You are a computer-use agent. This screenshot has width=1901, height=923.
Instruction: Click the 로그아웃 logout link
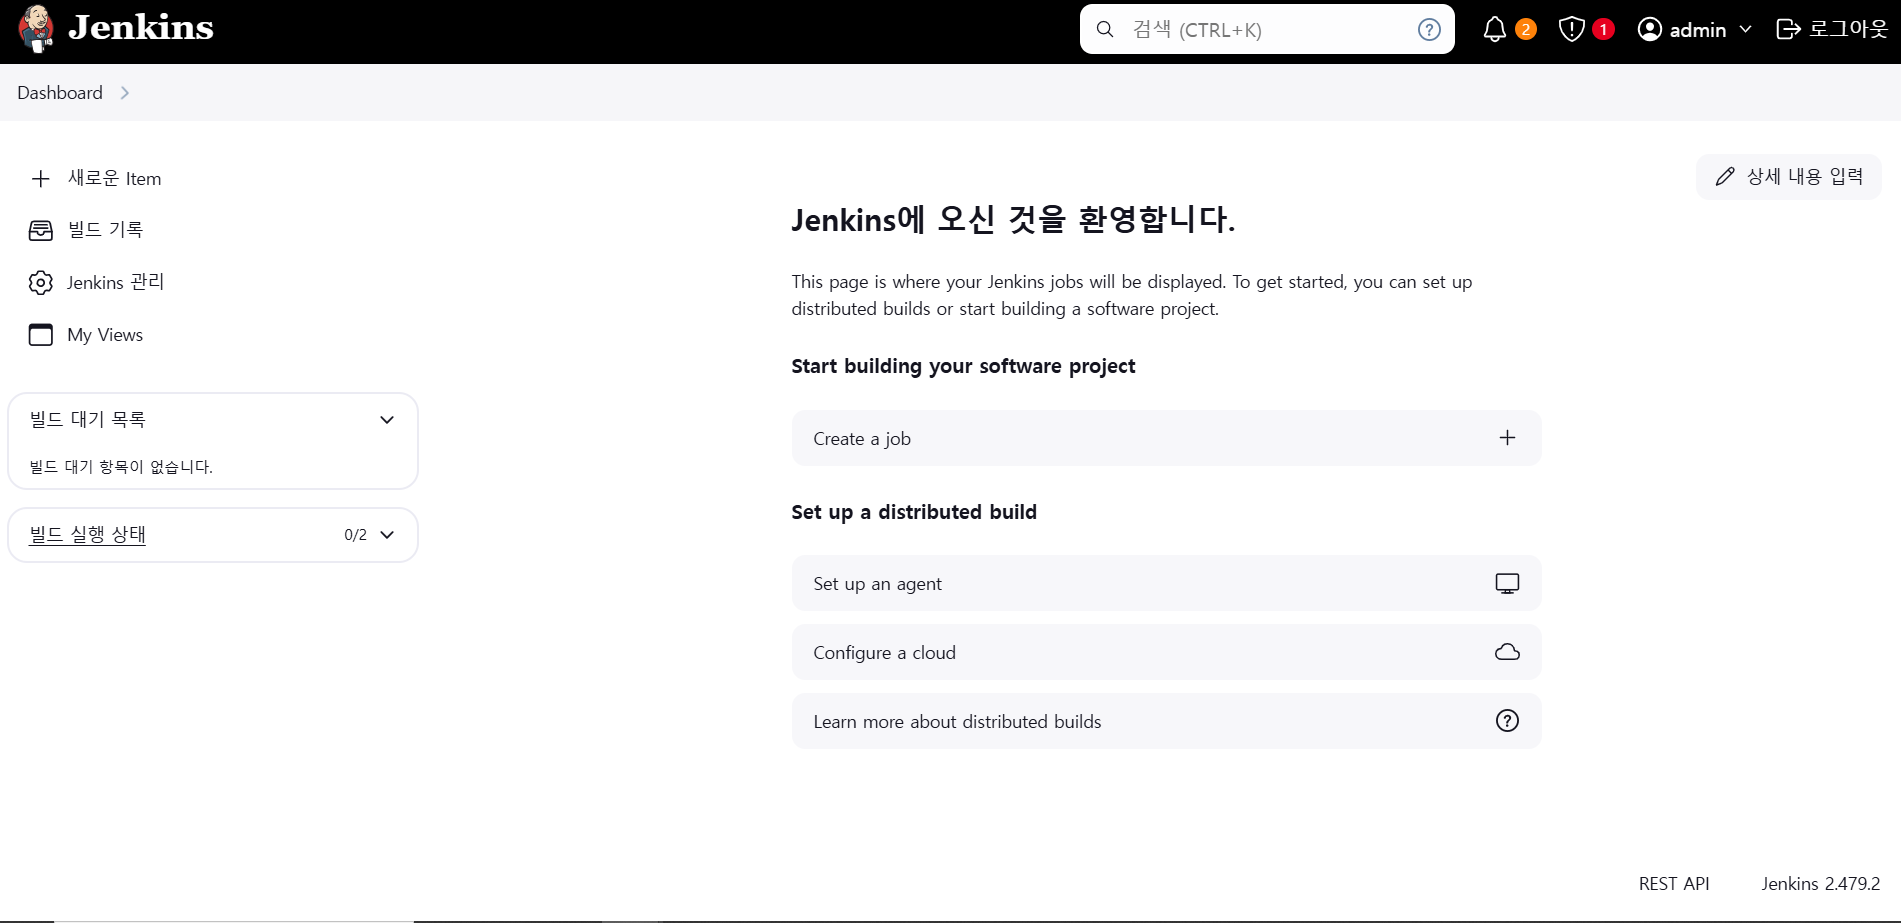coord(1832,29)
